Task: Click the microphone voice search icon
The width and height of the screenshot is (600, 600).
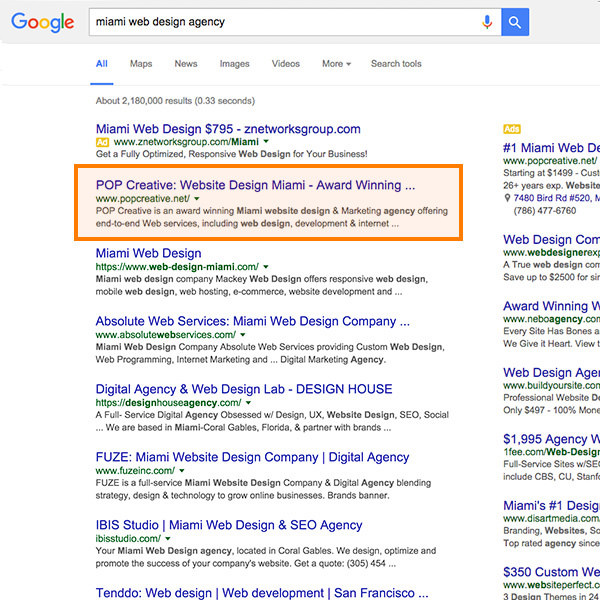Action: 487,22
